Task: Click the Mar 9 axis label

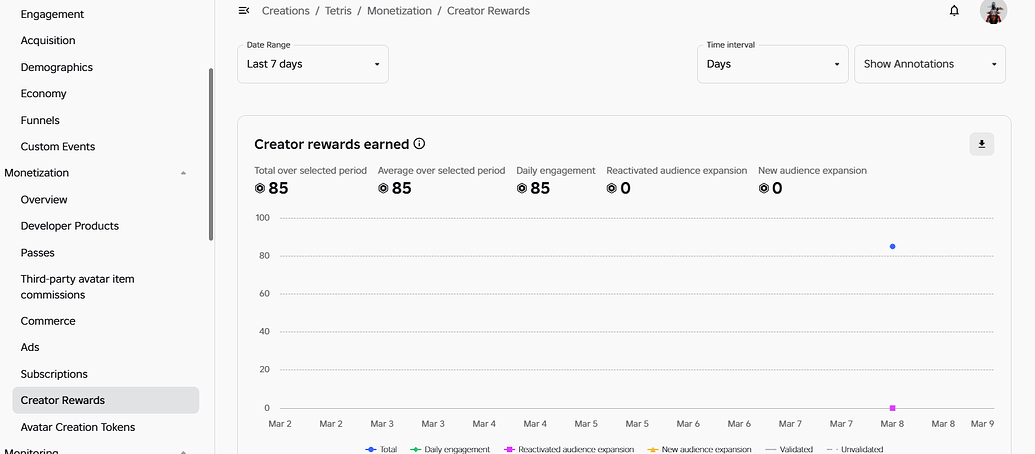Action: click(x=982, y=424)
